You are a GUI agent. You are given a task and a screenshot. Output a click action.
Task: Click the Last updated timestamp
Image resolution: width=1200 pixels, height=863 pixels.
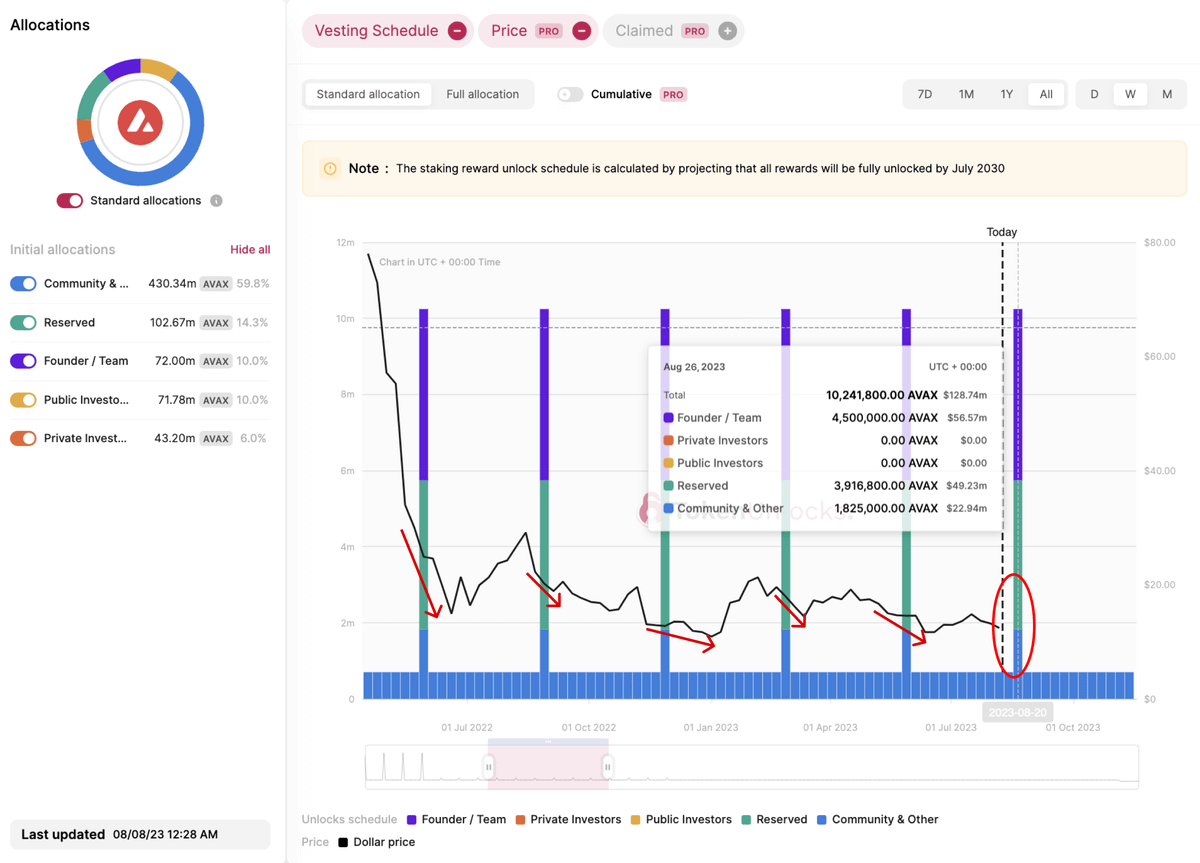[165, 835]
